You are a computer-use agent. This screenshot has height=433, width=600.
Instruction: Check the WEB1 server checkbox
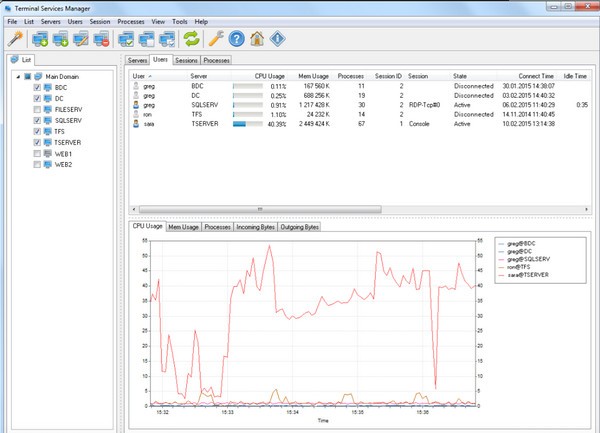click(37, 153)
